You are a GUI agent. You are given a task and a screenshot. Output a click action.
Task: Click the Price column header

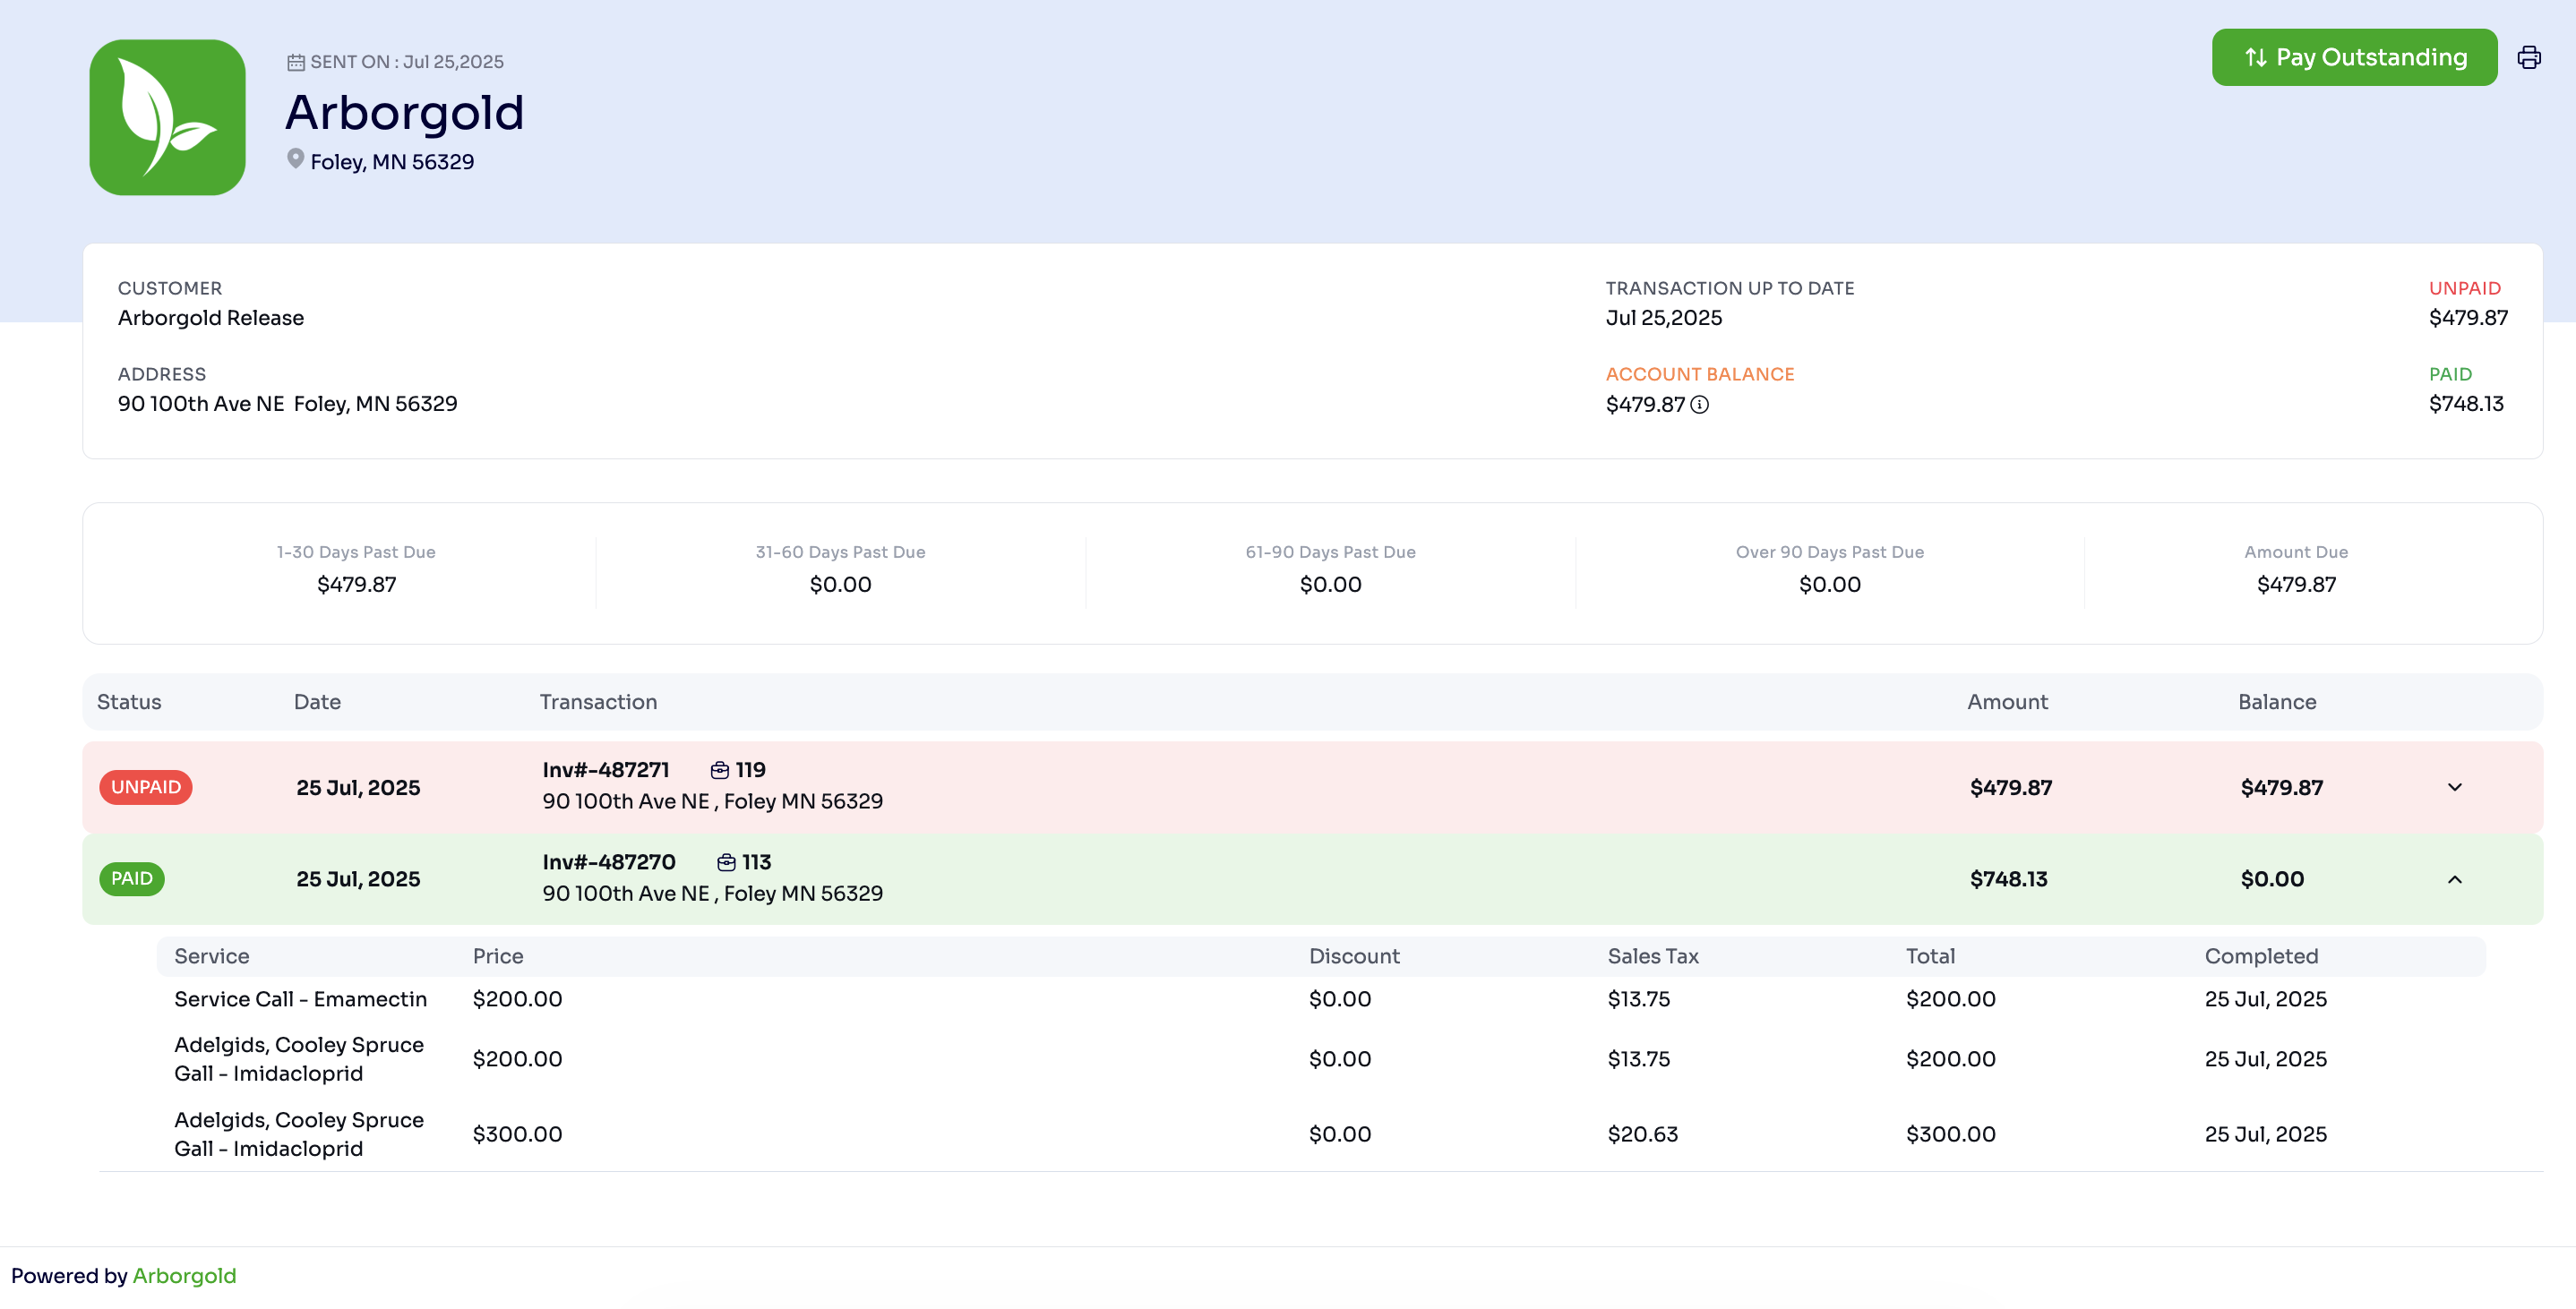[x=498, y=956]
